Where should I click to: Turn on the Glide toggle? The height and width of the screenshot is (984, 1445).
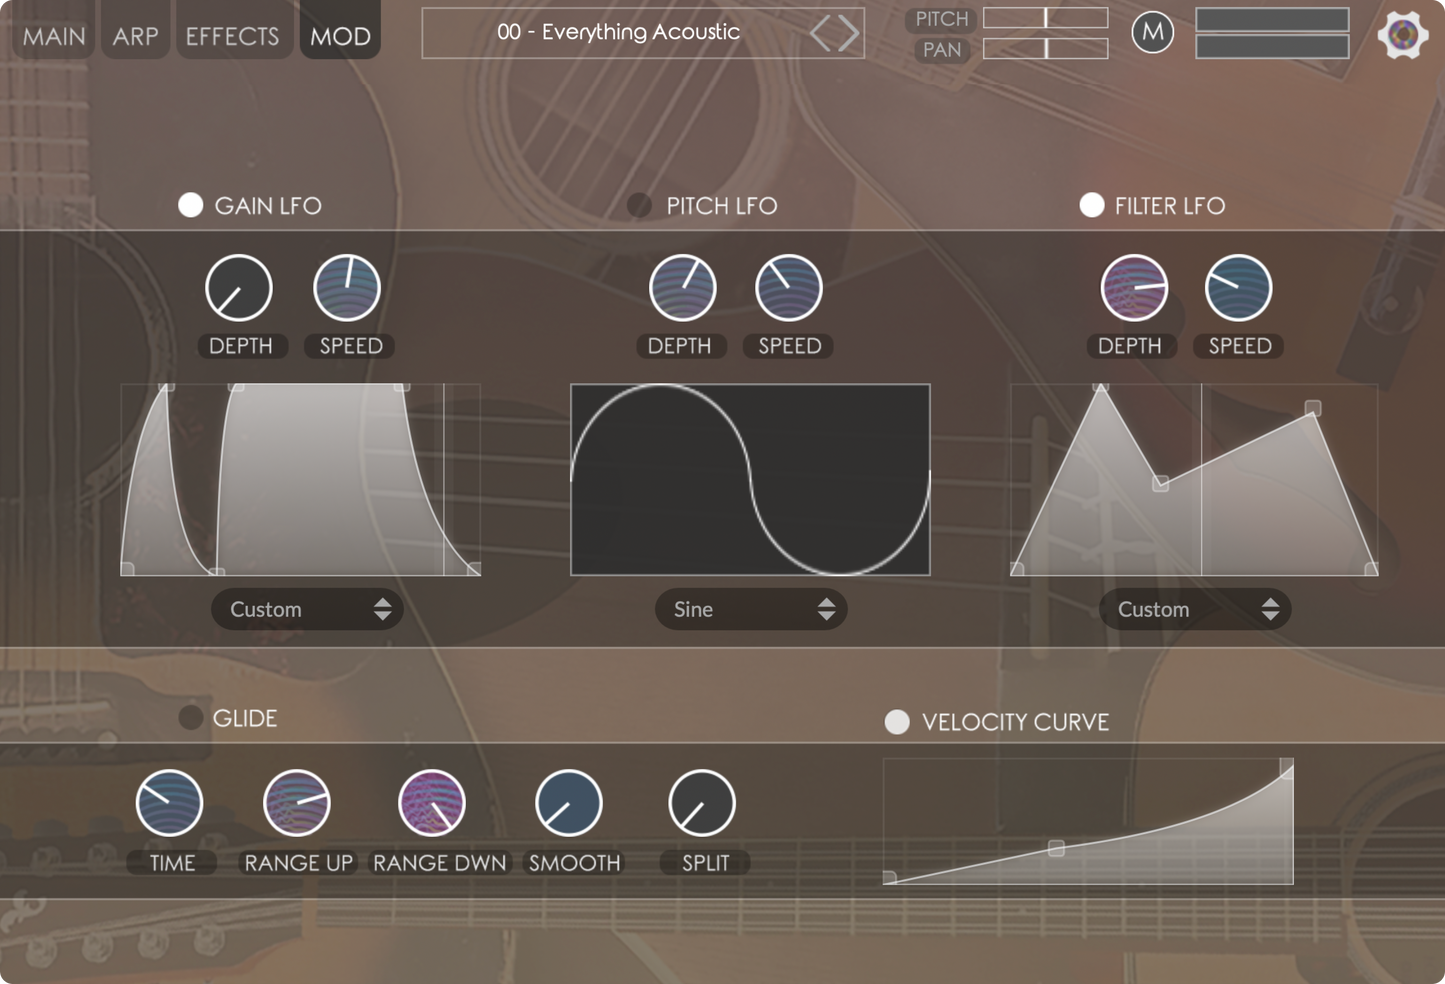(190, 718)
